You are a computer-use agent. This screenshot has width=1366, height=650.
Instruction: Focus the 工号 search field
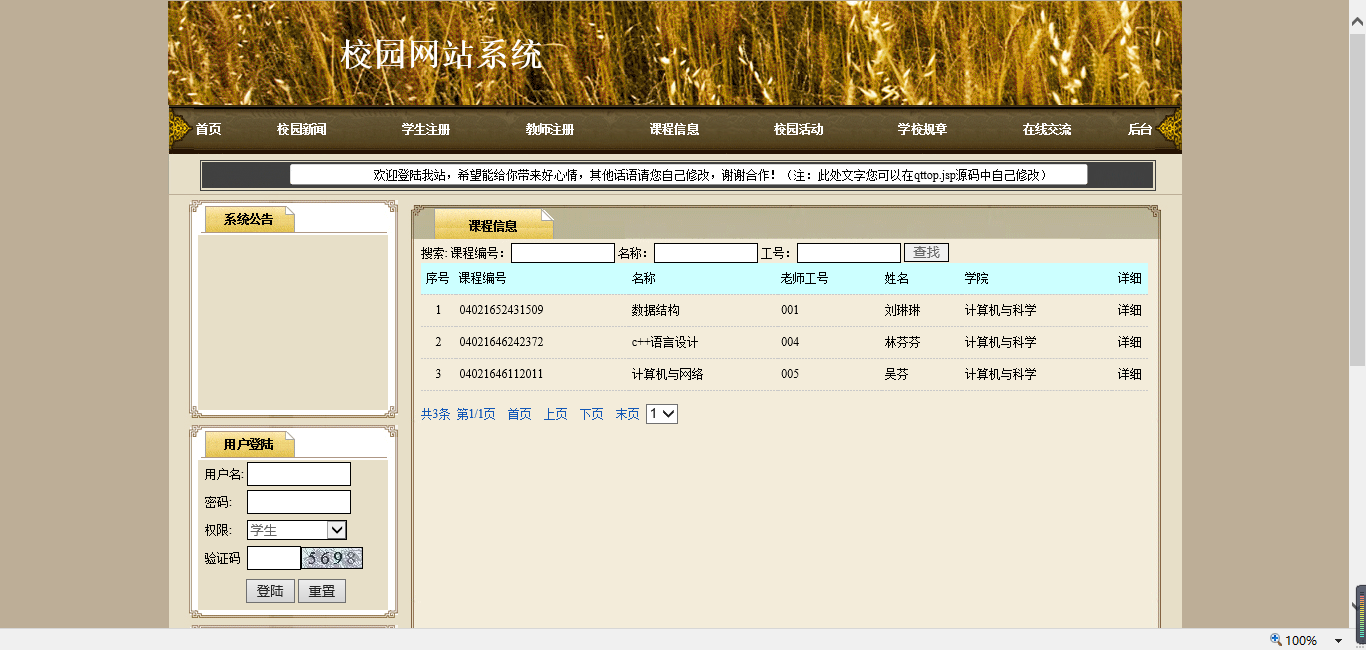(849, 253)
